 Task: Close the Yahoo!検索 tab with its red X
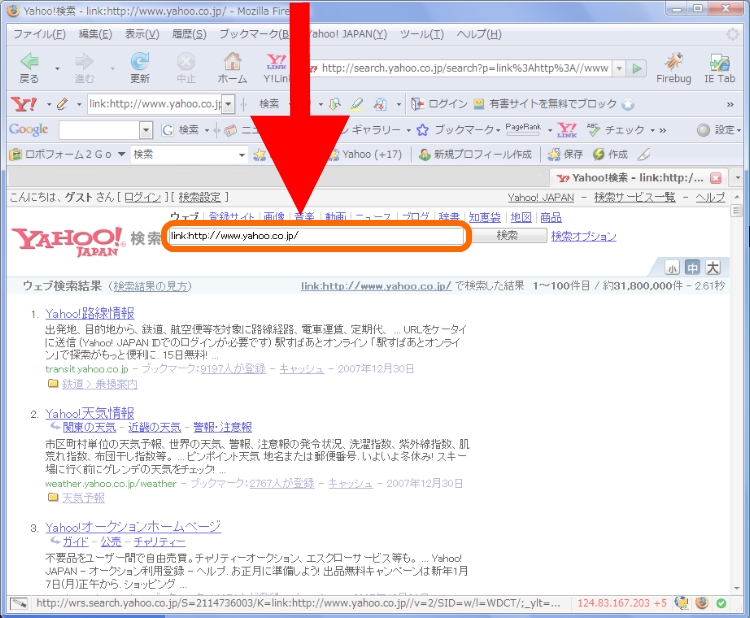(x=716, y=178)
